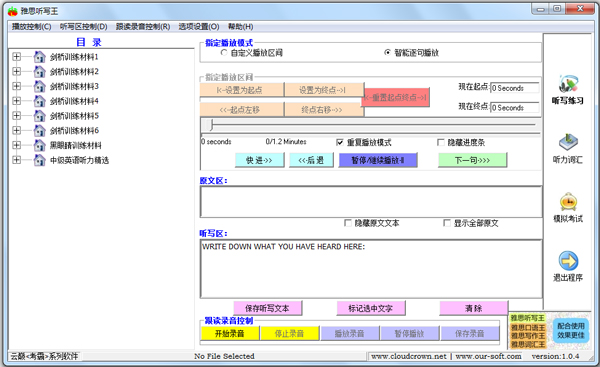
Task: Open the 听写练习 dictation practice icon
Action: point(568,84)
